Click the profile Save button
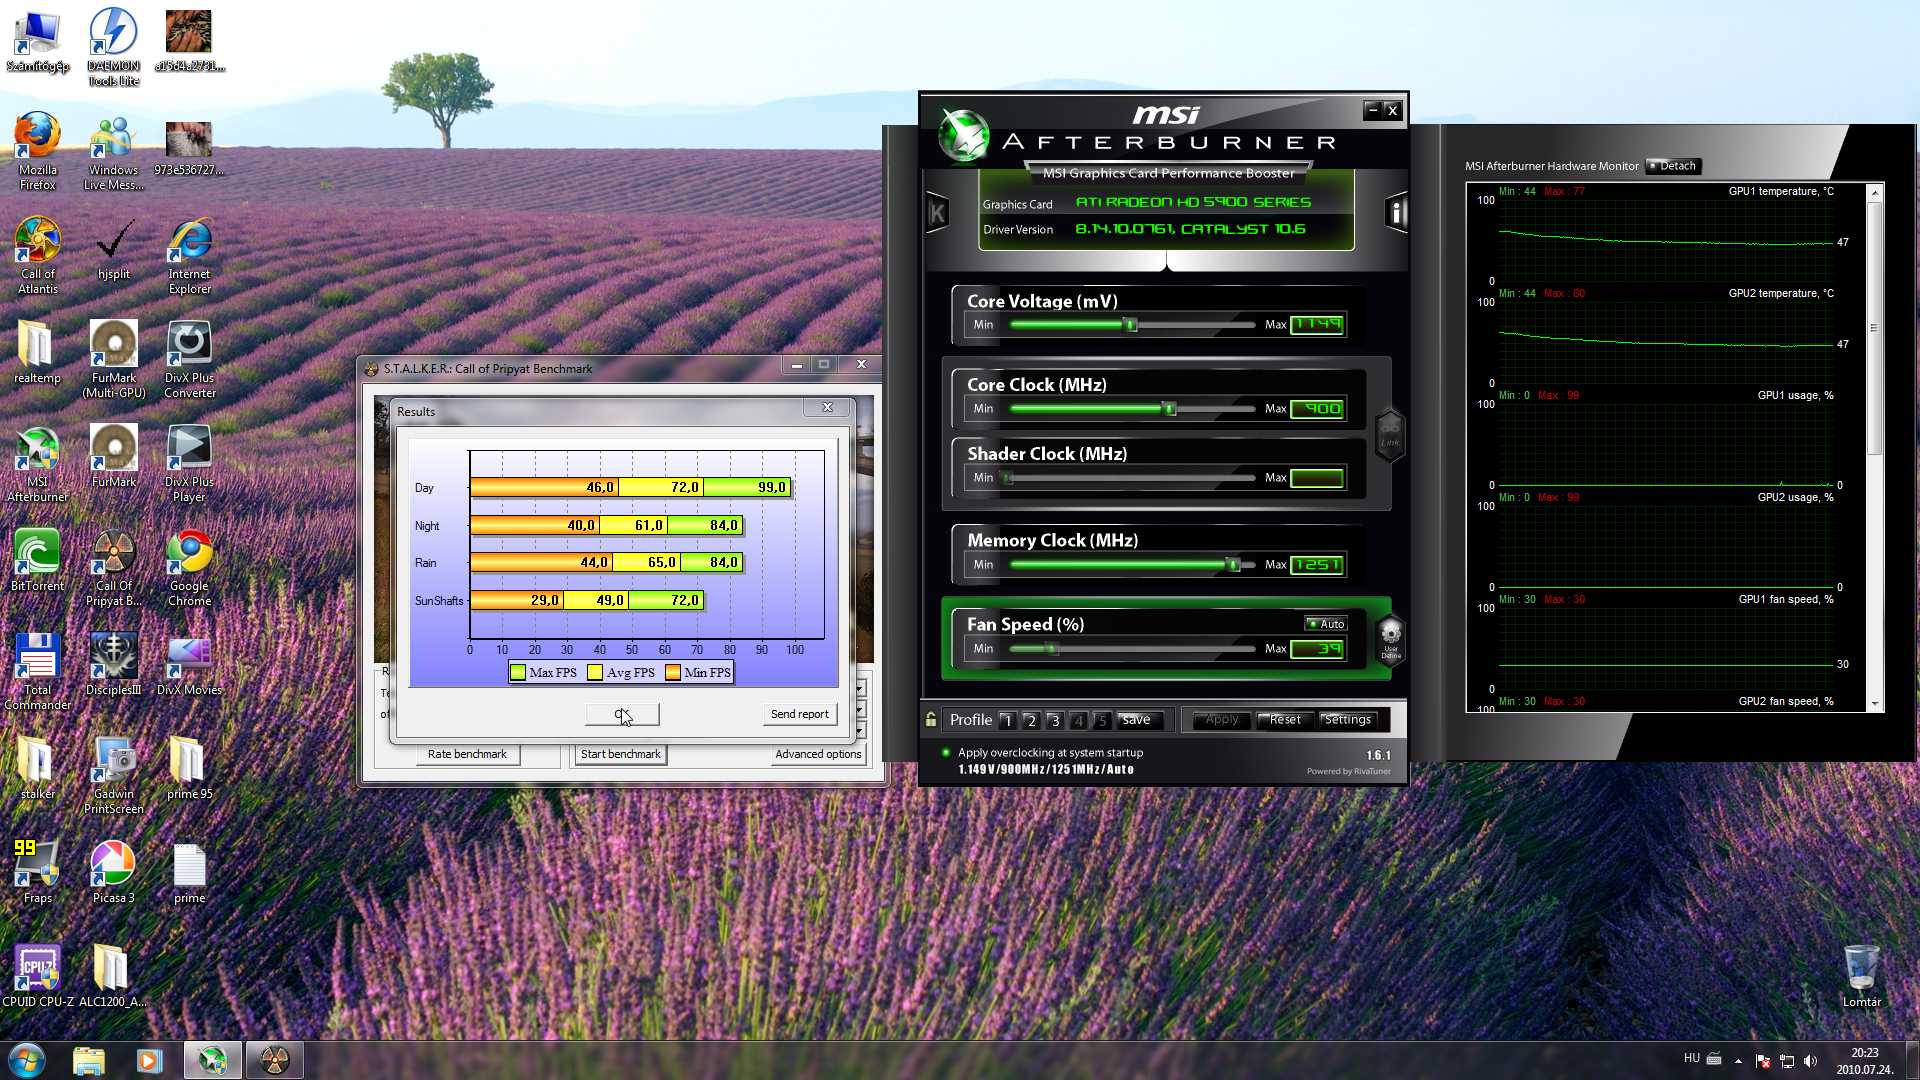This screenshot has height=1080, width=1920. pos(1137,720)
